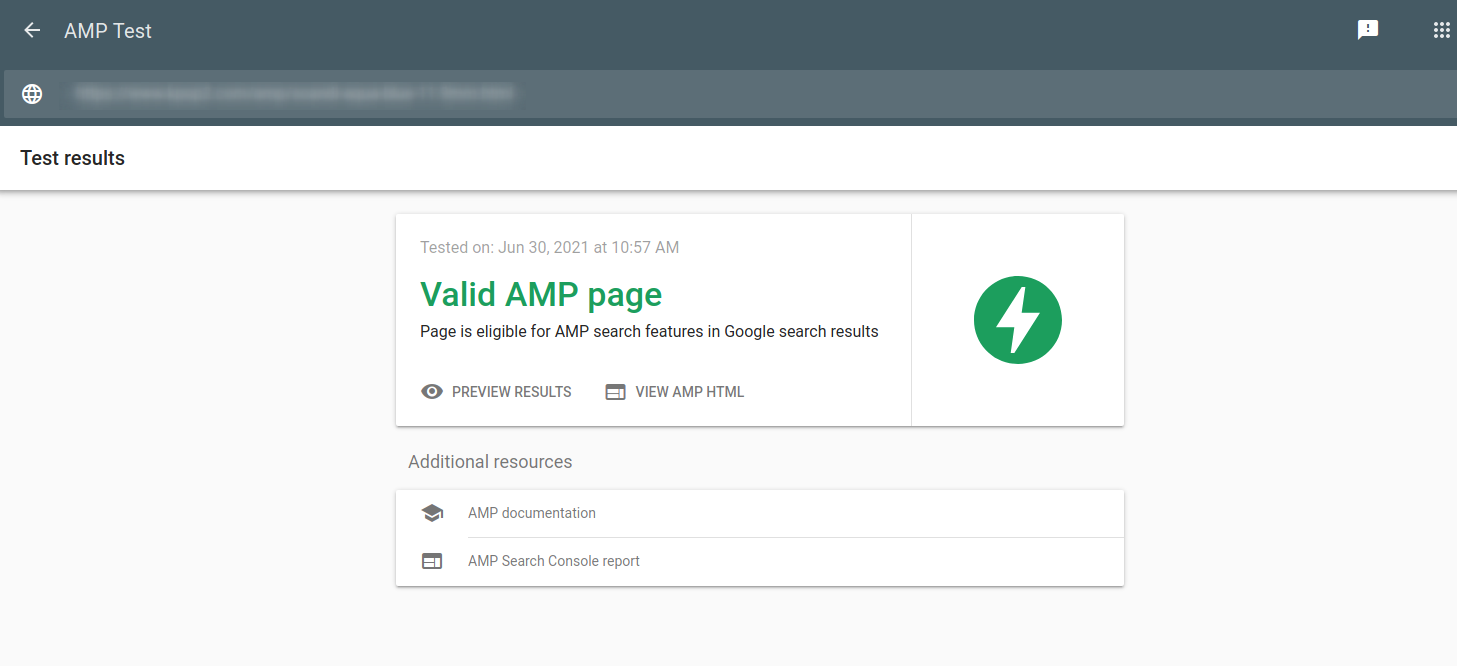Click the graduation cap documentation icon
The height and width of the screenshot is (666, 1457).
tap(432, 513)
